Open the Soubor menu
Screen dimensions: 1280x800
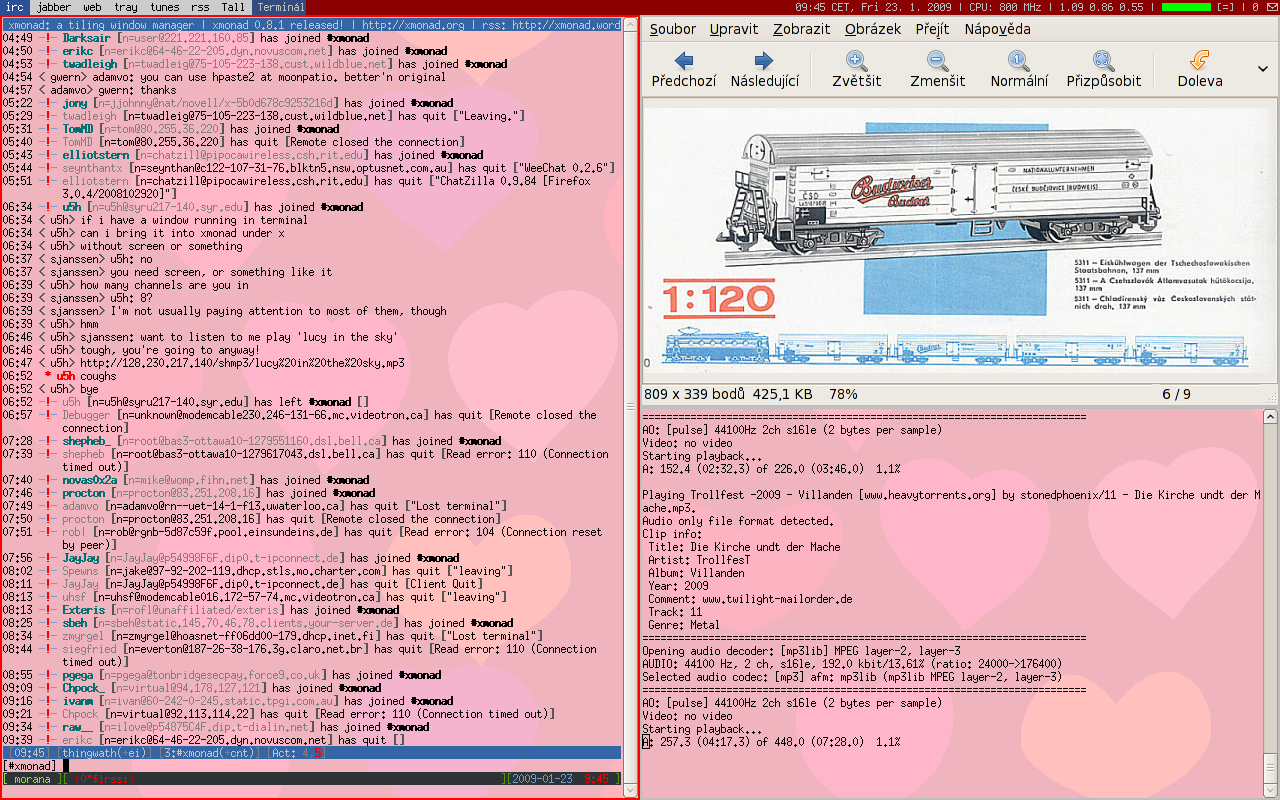[673, 29]
